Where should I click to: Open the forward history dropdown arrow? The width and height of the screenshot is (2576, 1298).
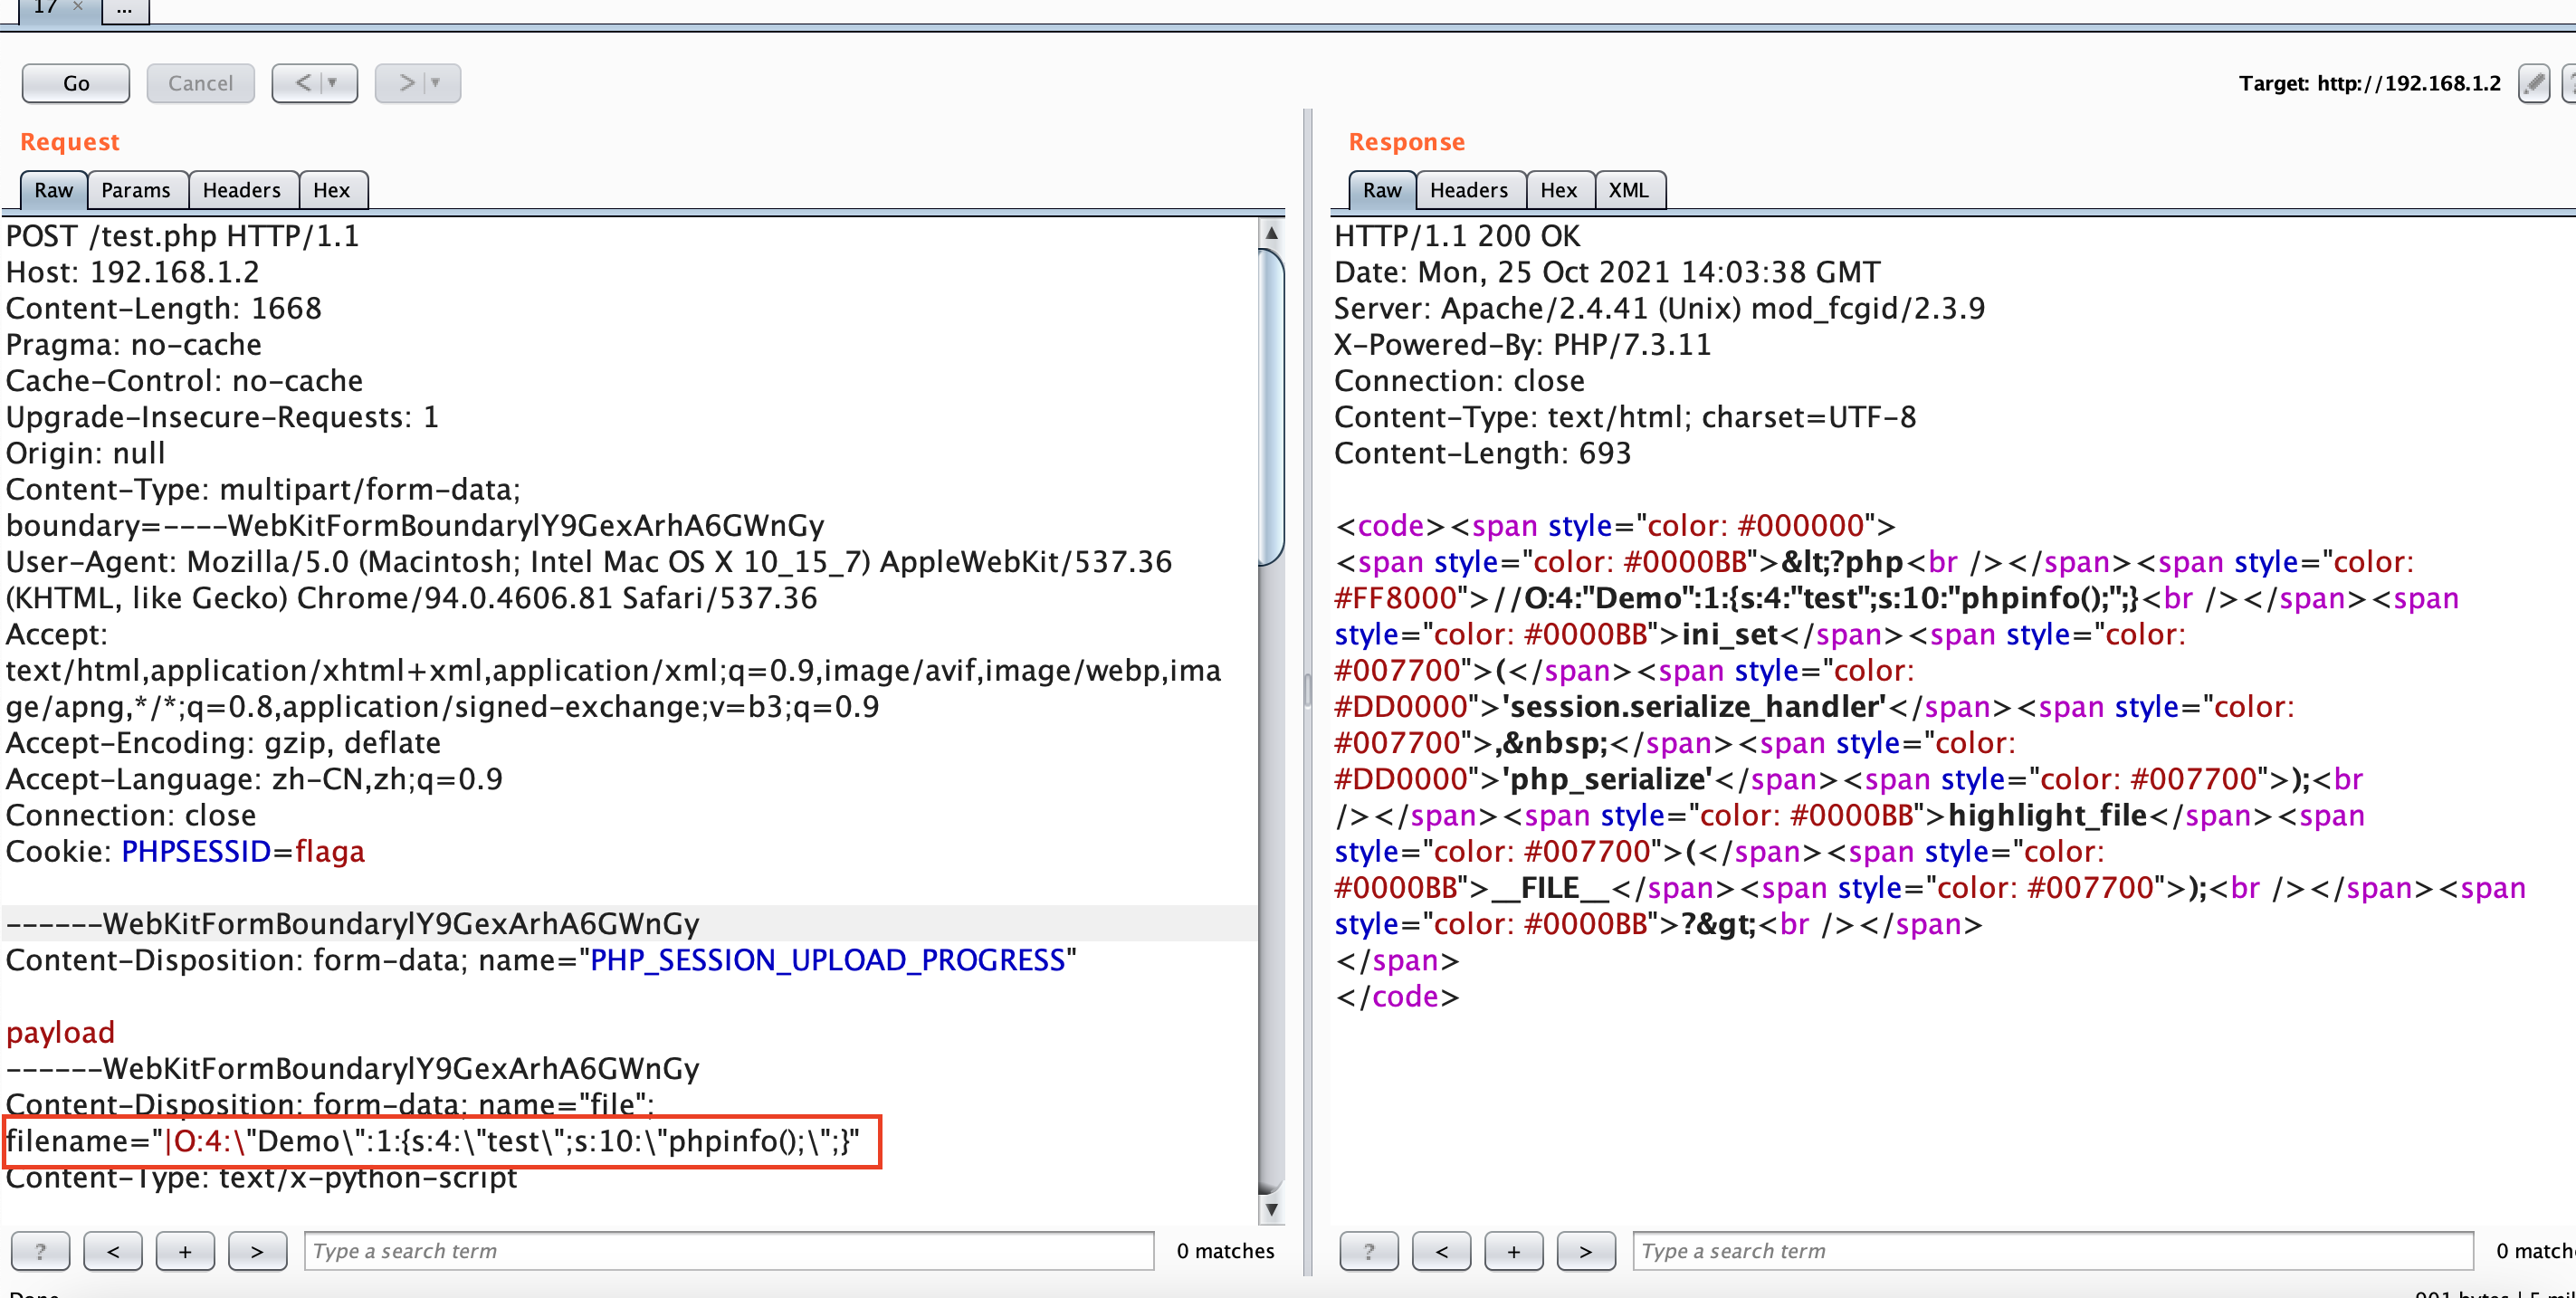(436, 83)
